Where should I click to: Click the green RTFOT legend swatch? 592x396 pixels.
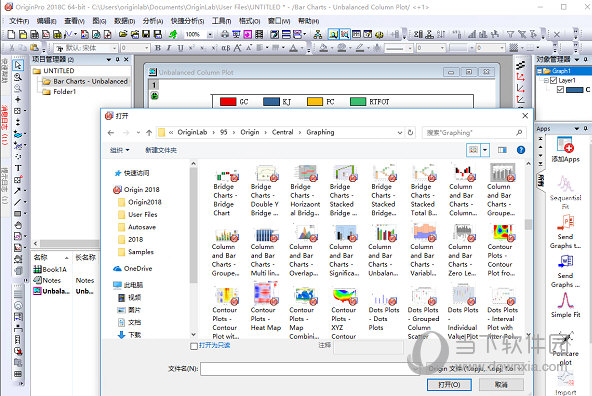point(358,102)
